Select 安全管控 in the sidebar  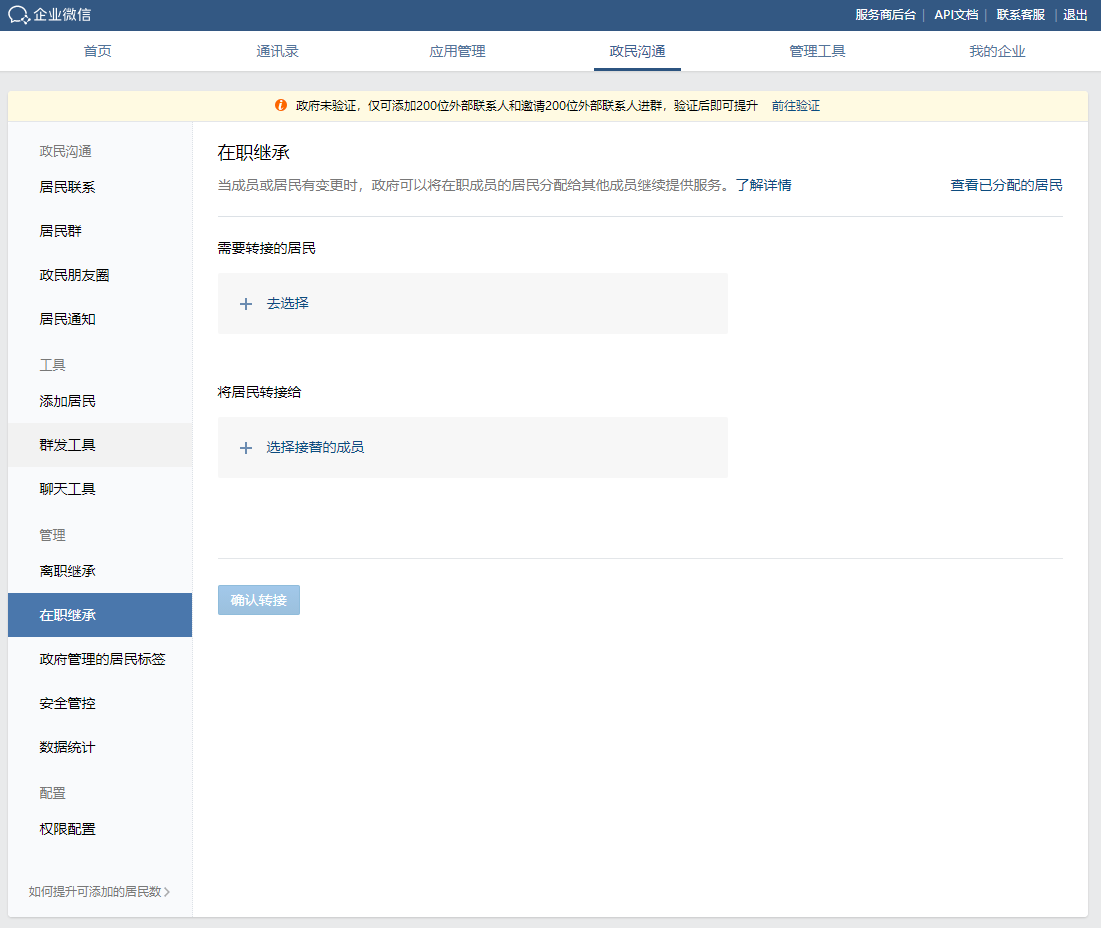click(100, 703)
